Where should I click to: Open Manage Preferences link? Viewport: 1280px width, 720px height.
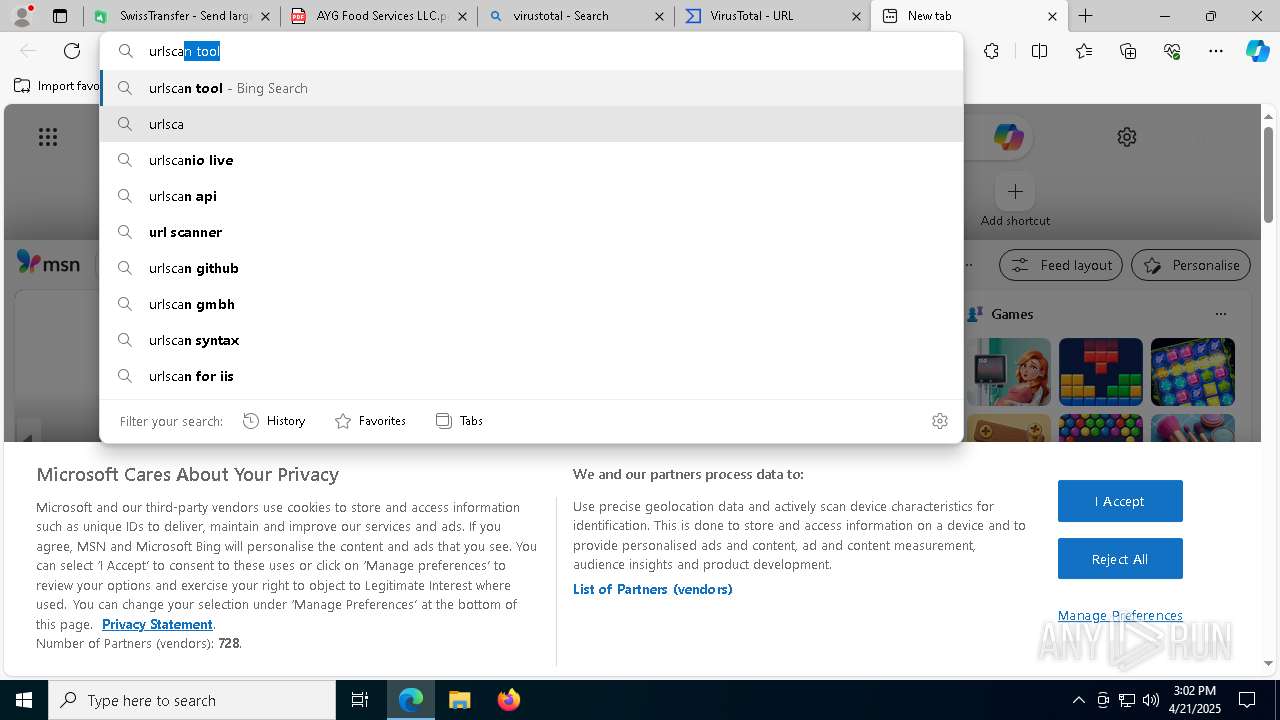point(1120,615)
